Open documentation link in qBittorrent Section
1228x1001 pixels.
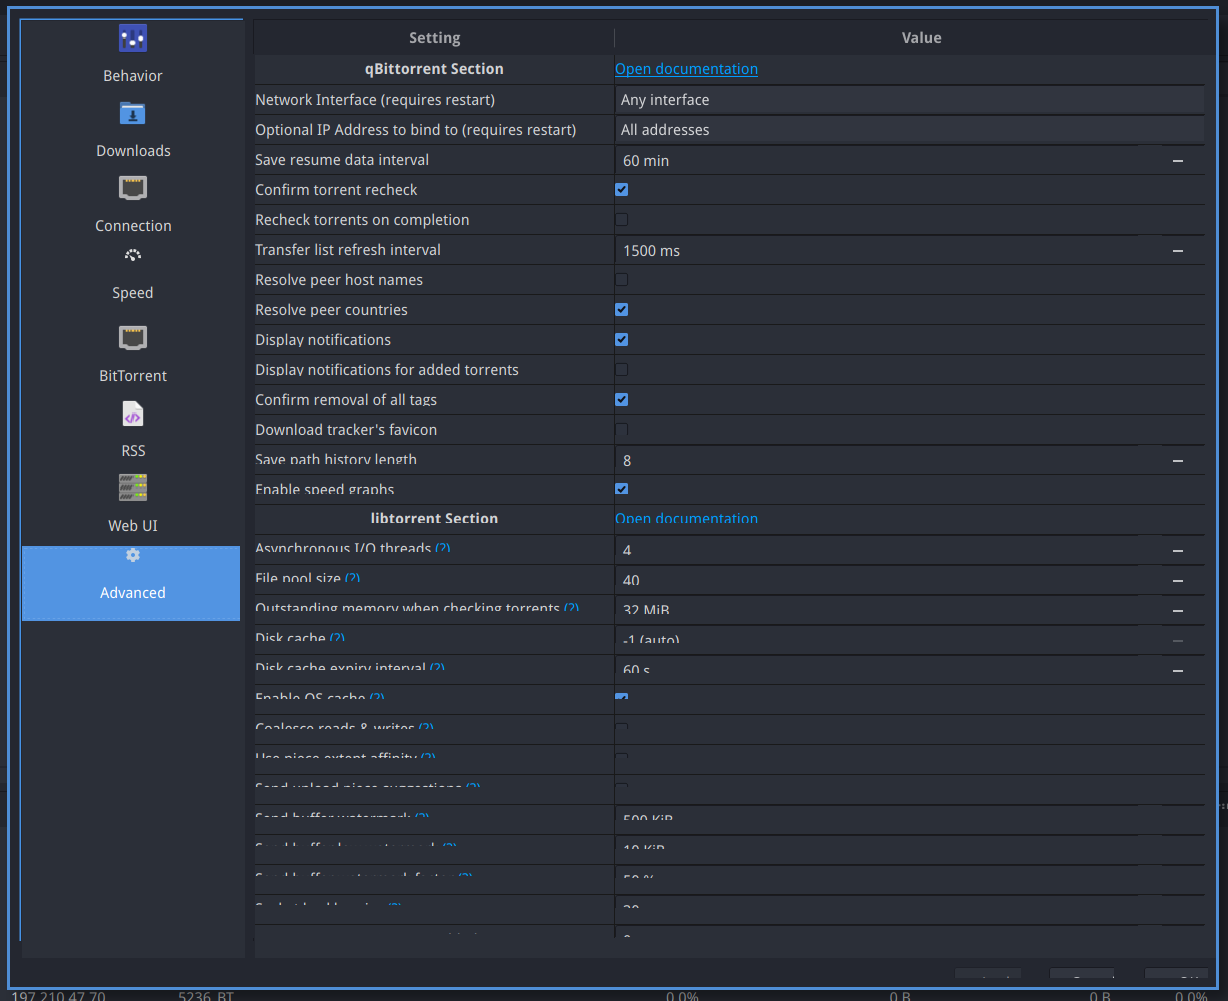pos(686,69)
